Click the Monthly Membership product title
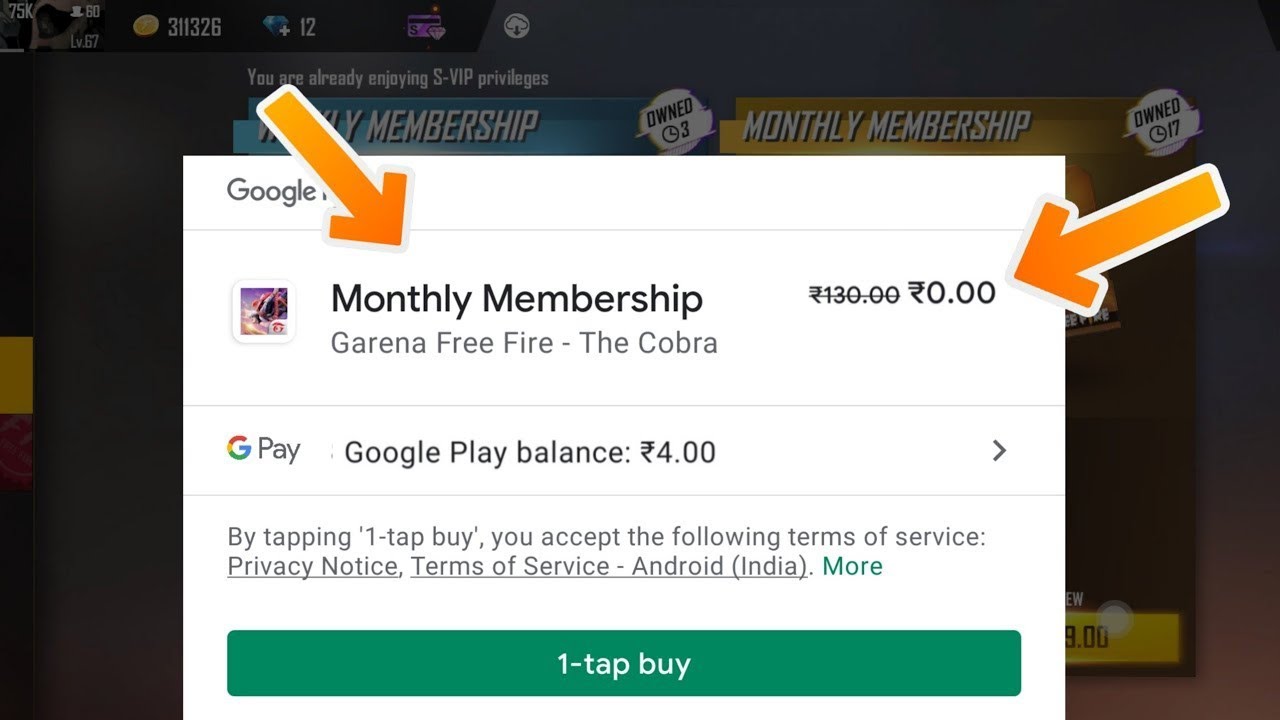This screenshot has height=720, width=1280. [x=516, y=299]
